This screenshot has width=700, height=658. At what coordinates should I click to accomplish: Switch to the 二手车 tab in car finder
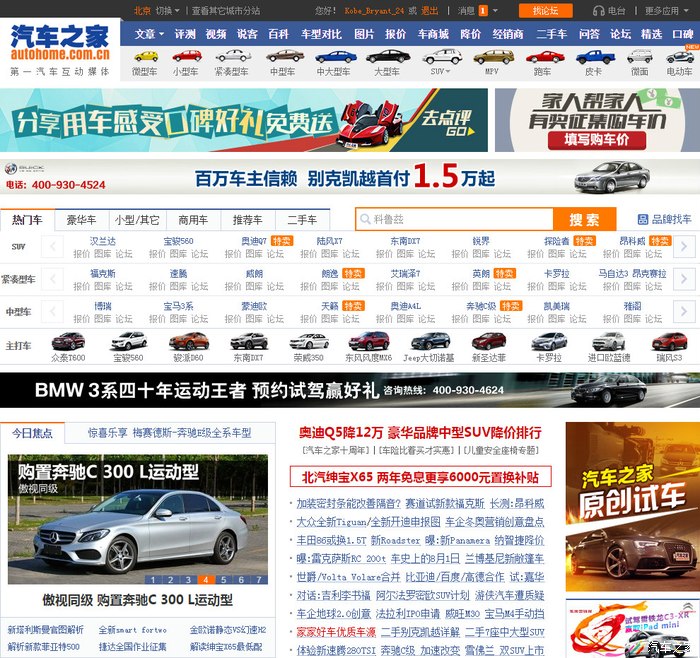pos(302,219)
